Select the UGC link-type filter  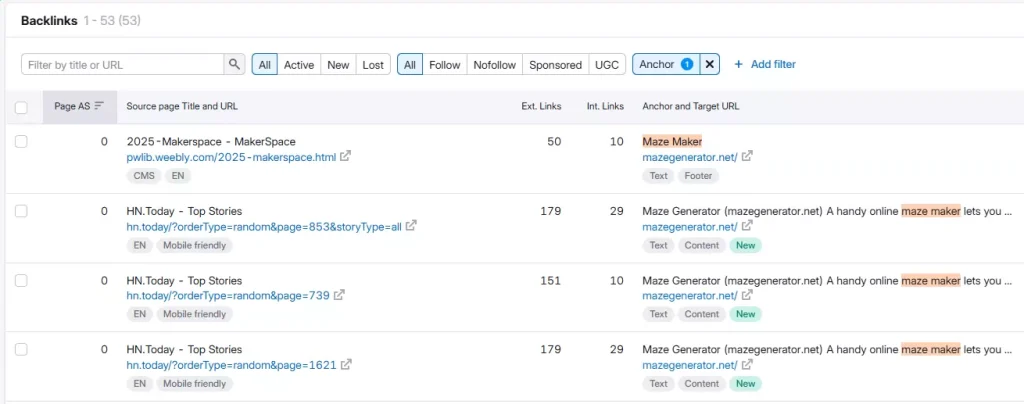(x=607, y=65)
